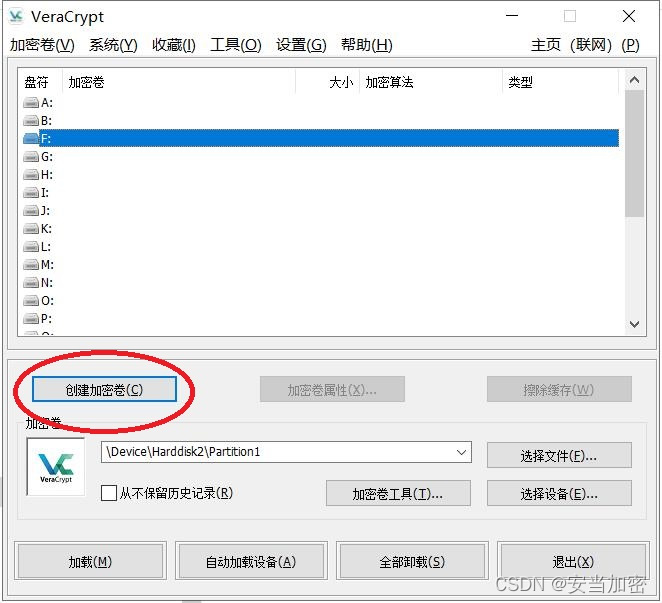662x603 pixels.
Task: Click the drive list scroll up arrow
Action: pos(634,80)
